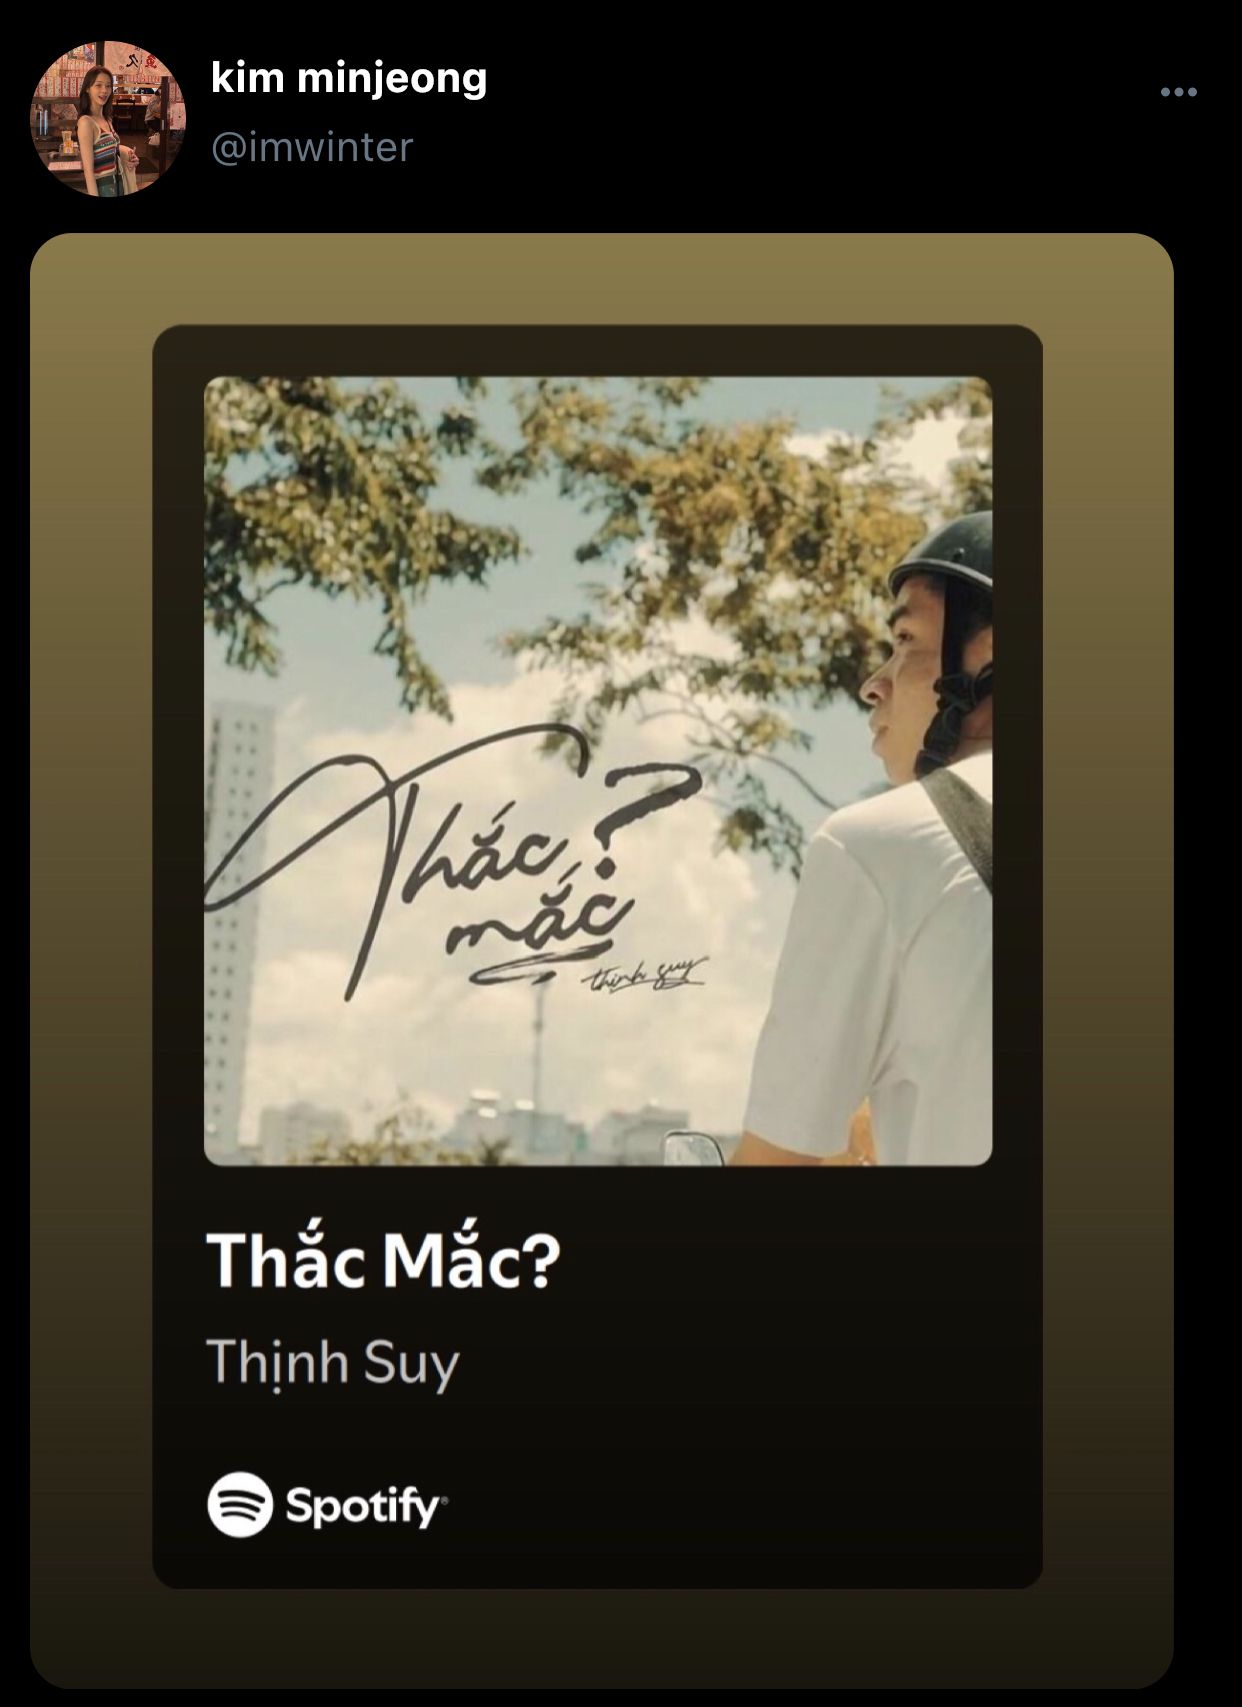Click the kim minjeong display name

click(x=349, y=78)
